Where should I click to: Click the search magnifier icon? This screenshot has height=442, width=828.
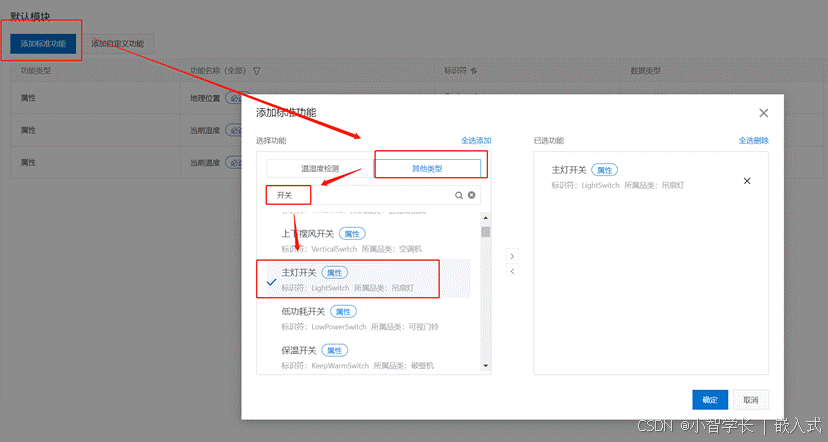[459, 195]
